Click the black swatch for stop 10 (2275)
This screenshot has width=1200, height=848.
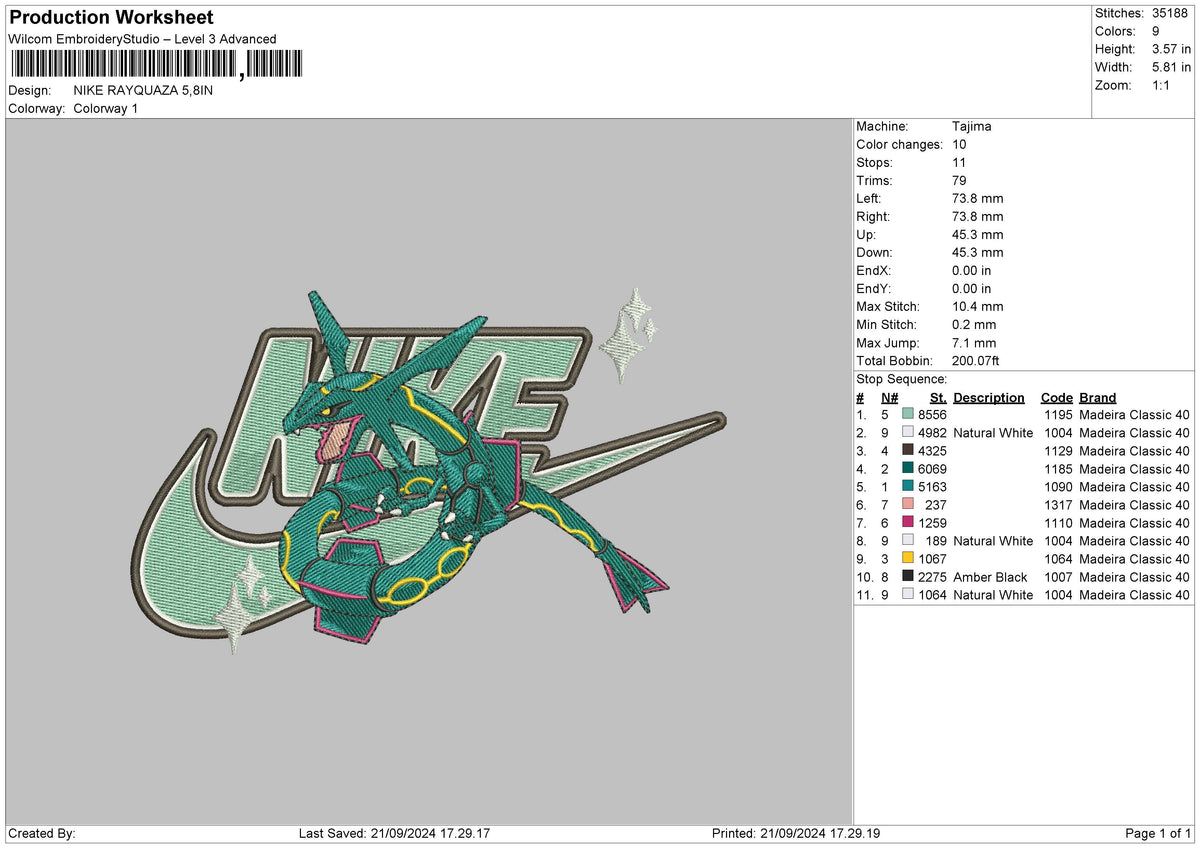[907, 577]
